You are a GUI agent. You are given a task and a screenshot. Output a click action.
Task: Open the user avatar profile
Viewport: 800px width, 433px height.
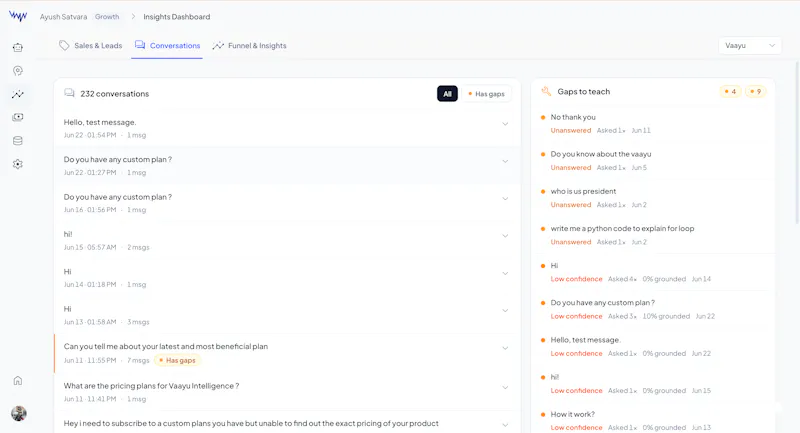click(19, 413)
